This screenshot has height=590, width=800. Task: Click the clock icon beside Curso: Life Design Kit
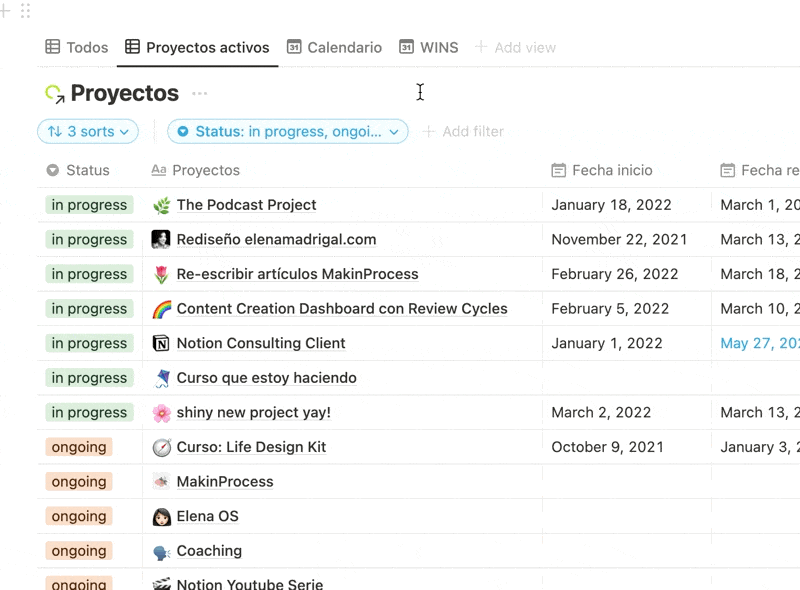[x=160, y=447]
